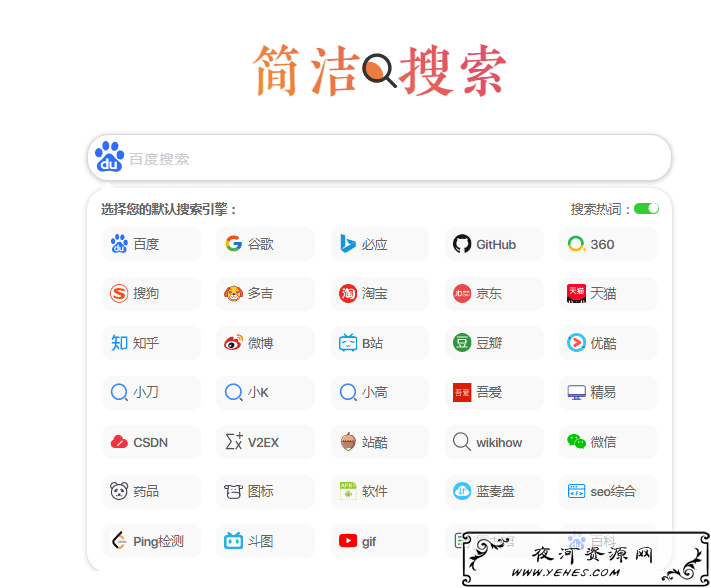Click the 天猫 Tmall icon

[576, 293]
